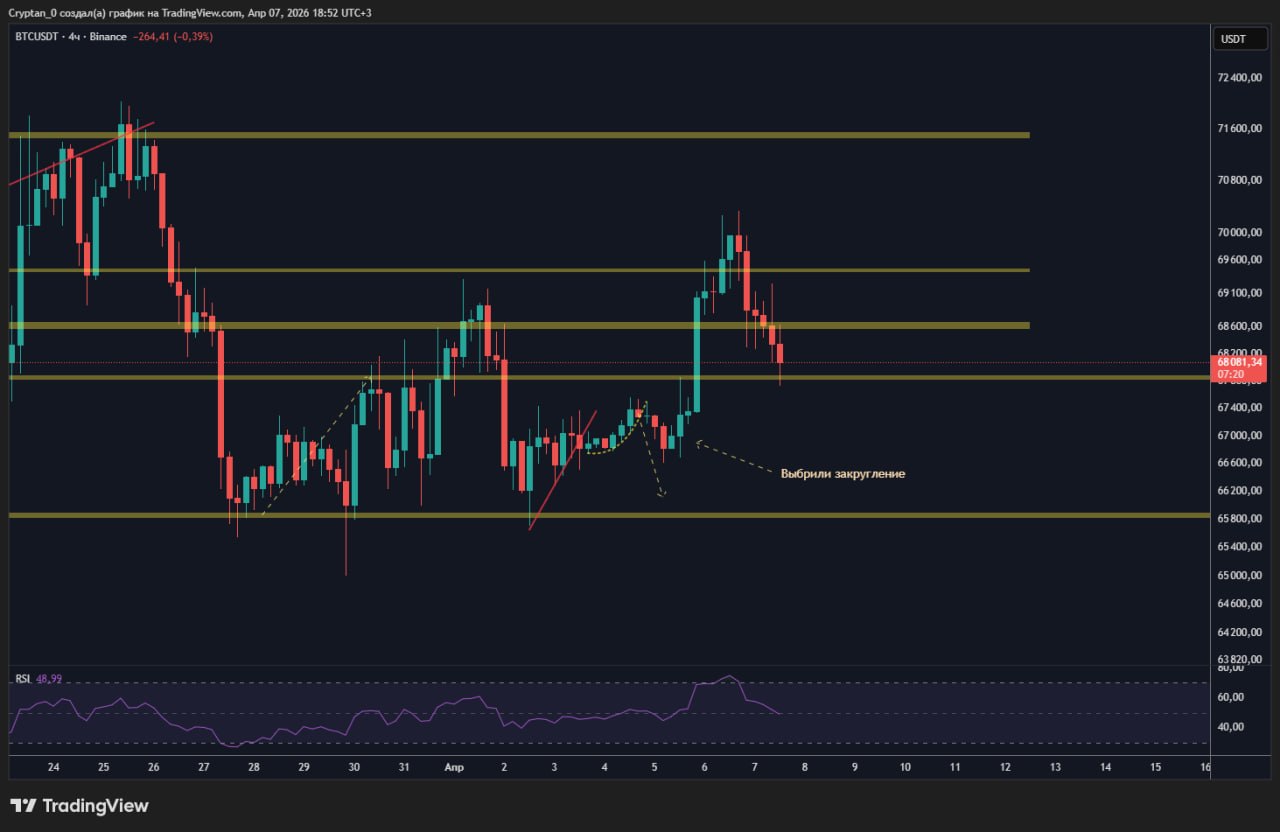The width and height of the screenshot is (1280, 832).
Task: Click date 16 on the time axis
Action: (1205, 767)
